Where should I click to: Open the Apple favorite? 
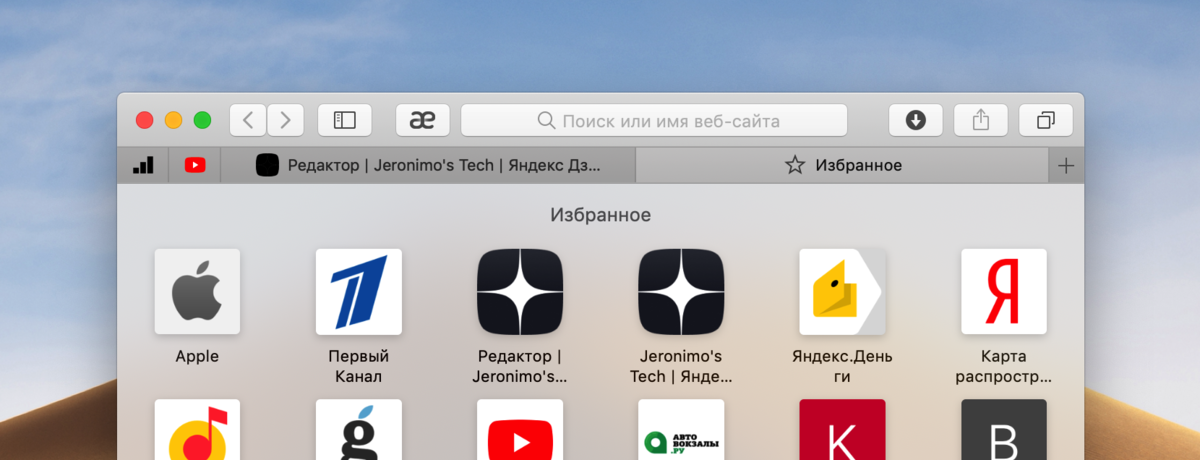click(197, 292)
